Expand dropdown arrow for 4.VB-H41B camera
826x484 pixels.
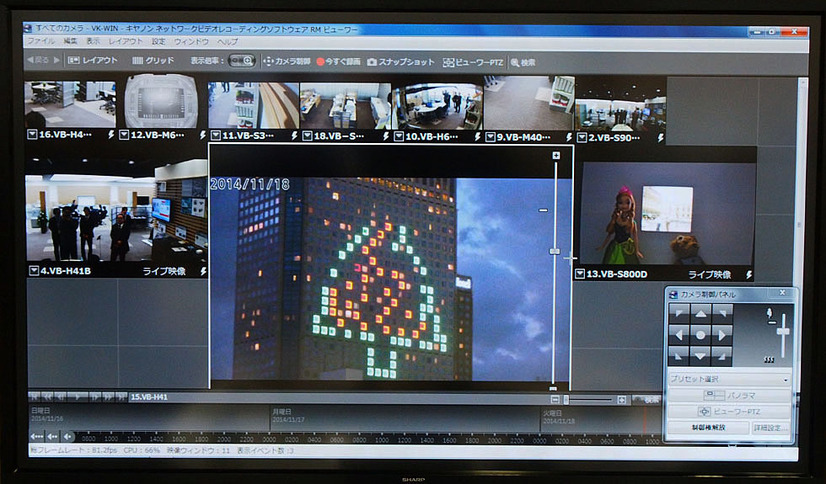click(34, 271)
